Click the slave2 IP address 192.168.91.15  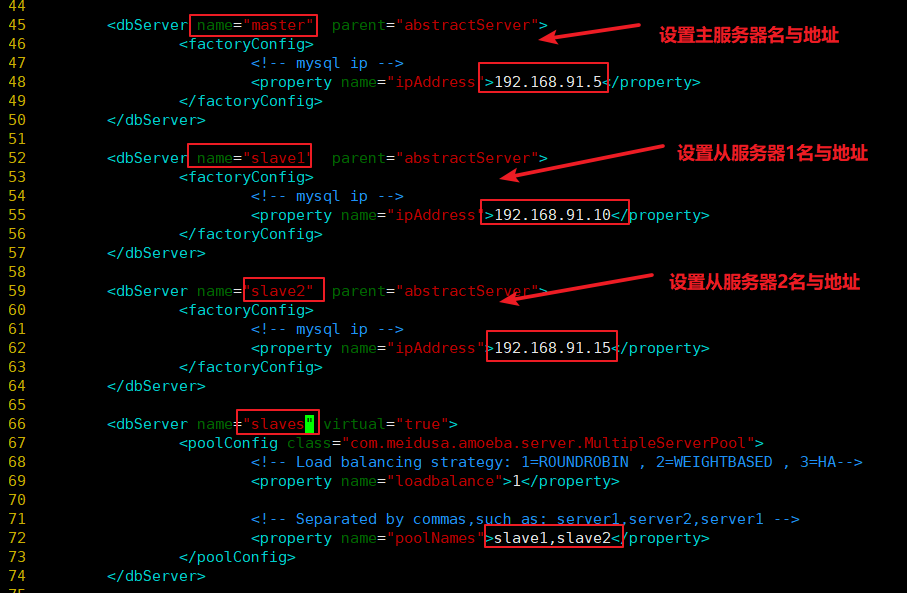552,348
